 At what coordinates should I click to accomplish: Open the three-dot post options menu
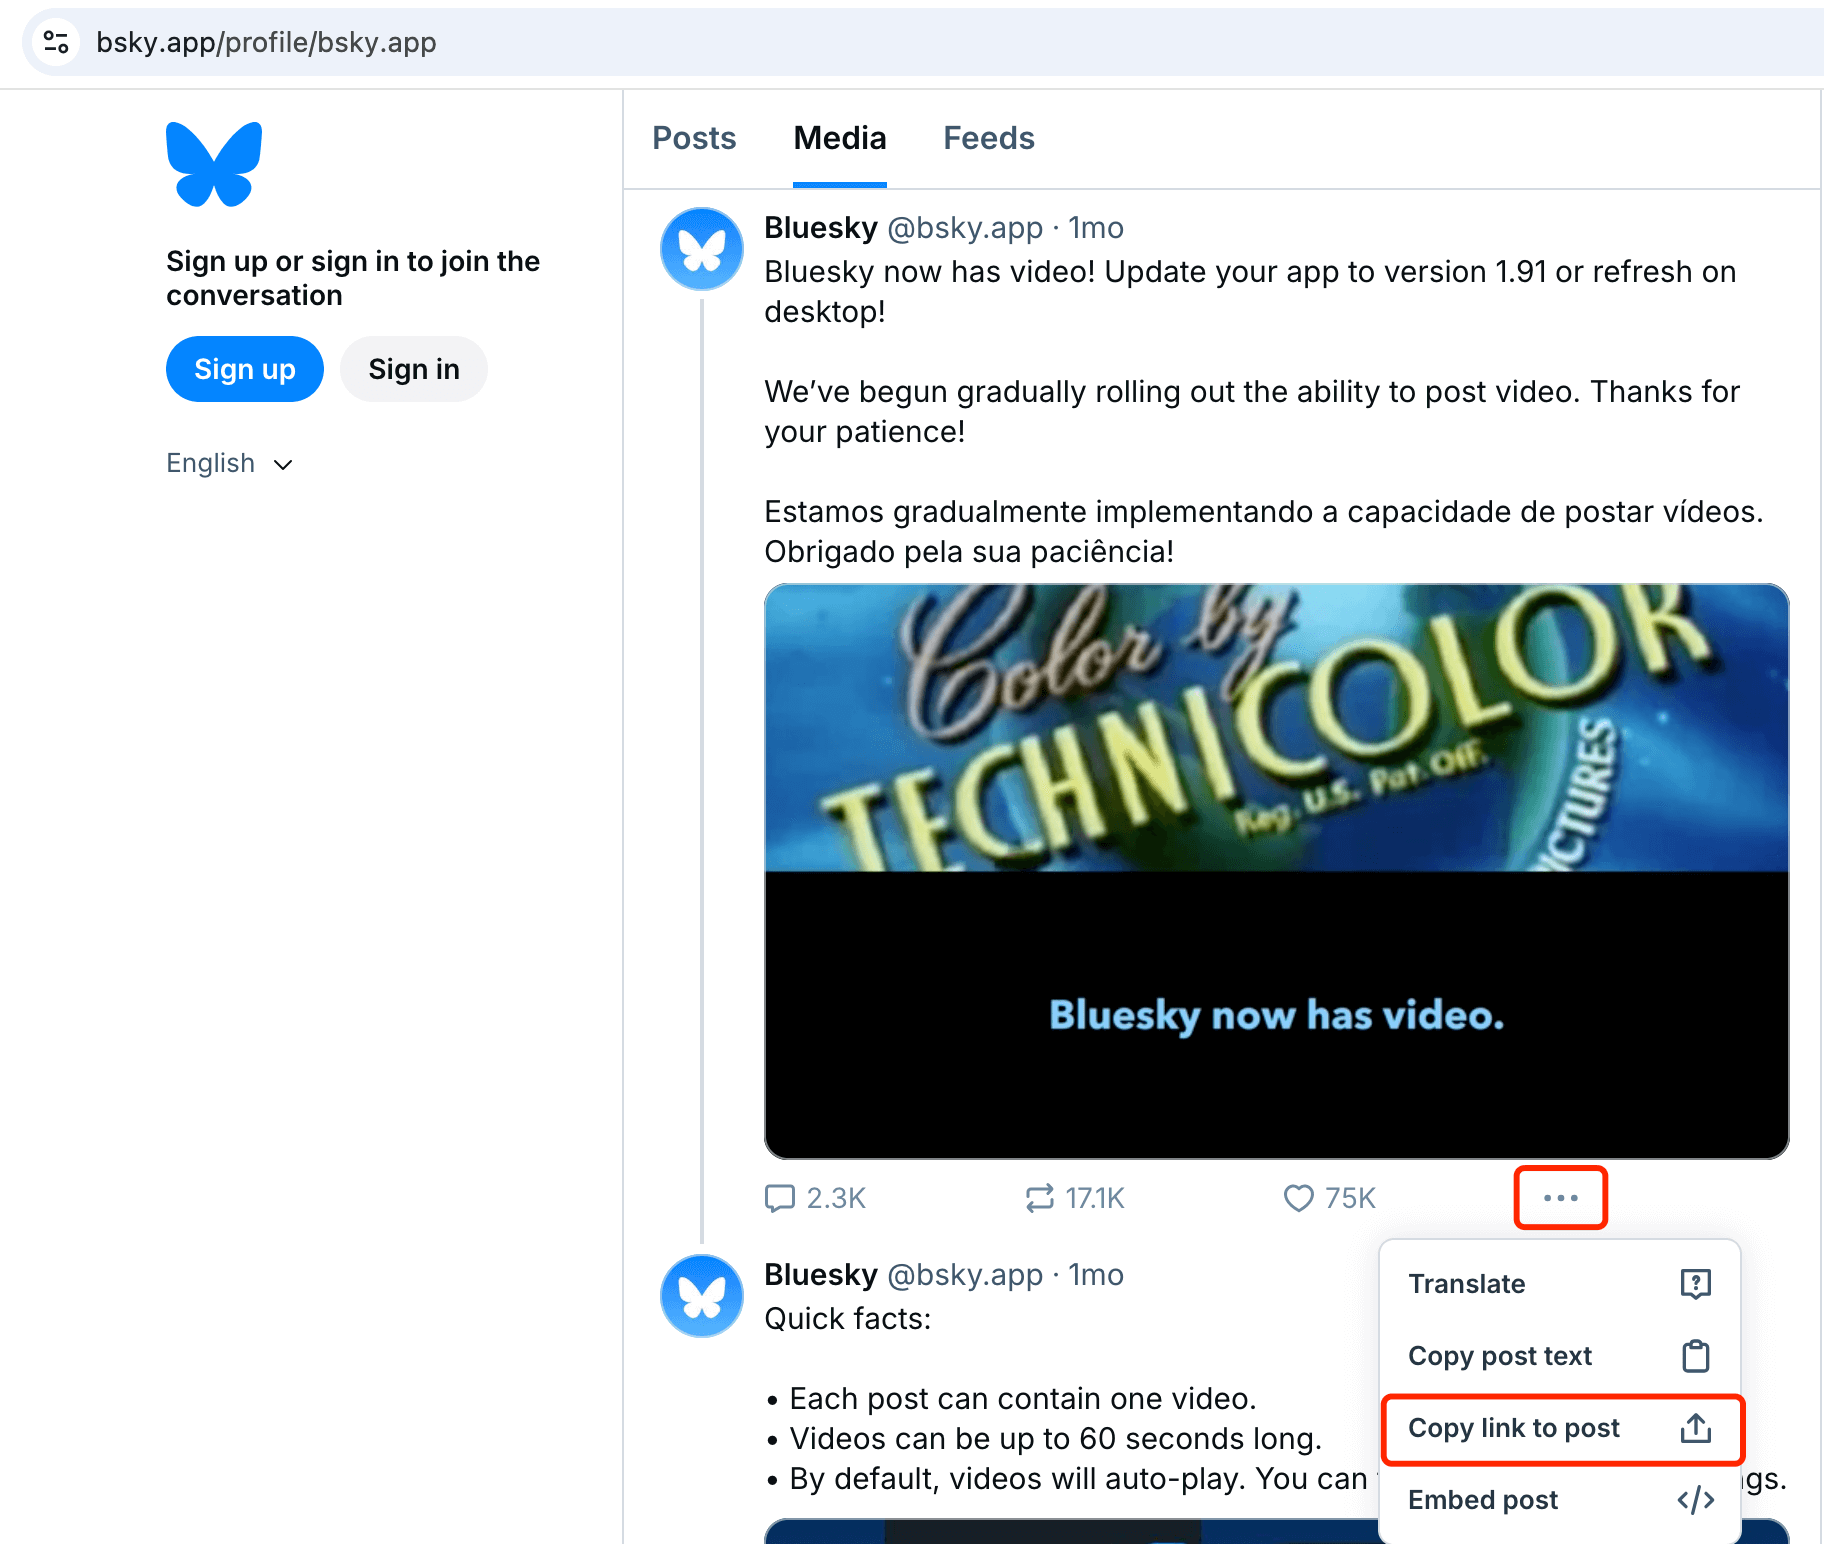click(x=1560, y=1197)
